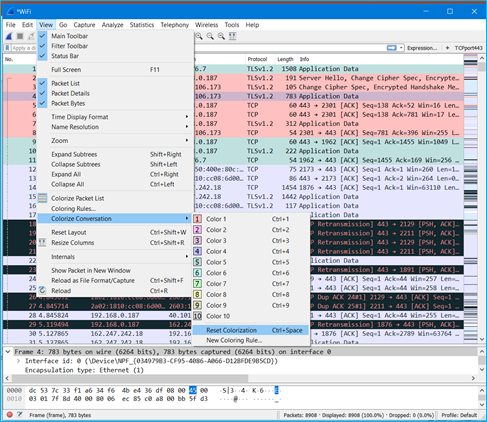Open Colorize Conversation submenu
Image resolution: width=487 pixels, height=422 pixels.
(115, 219)
